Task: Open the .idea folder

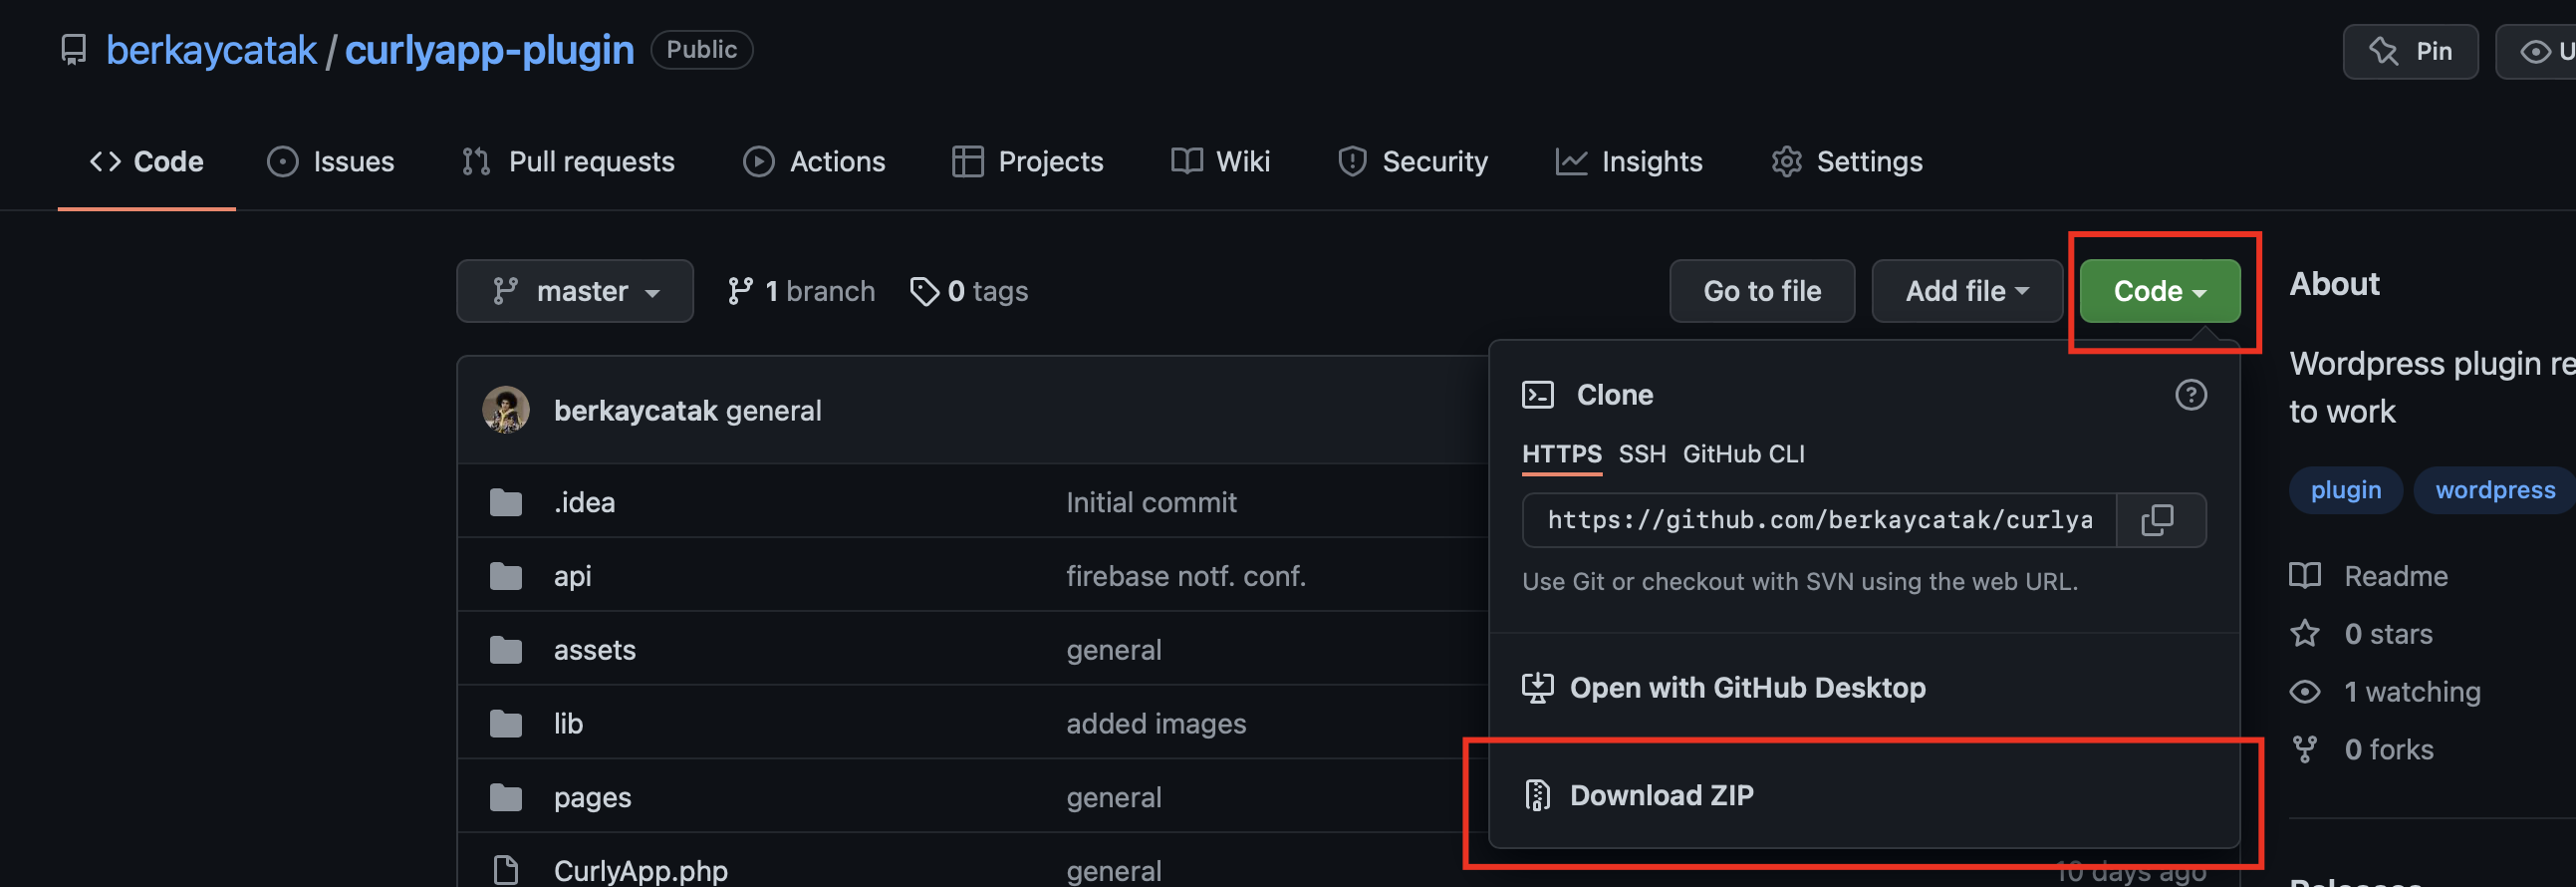Action: (x=584, y=502)
